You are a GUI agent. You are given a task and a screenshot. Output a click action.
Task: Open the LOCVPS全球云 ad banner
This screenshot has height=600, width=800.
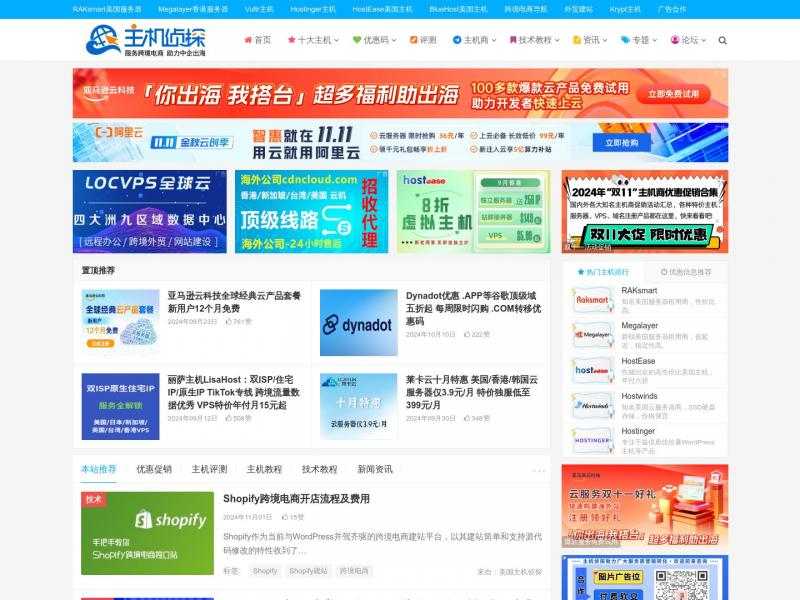pos(149,211)
